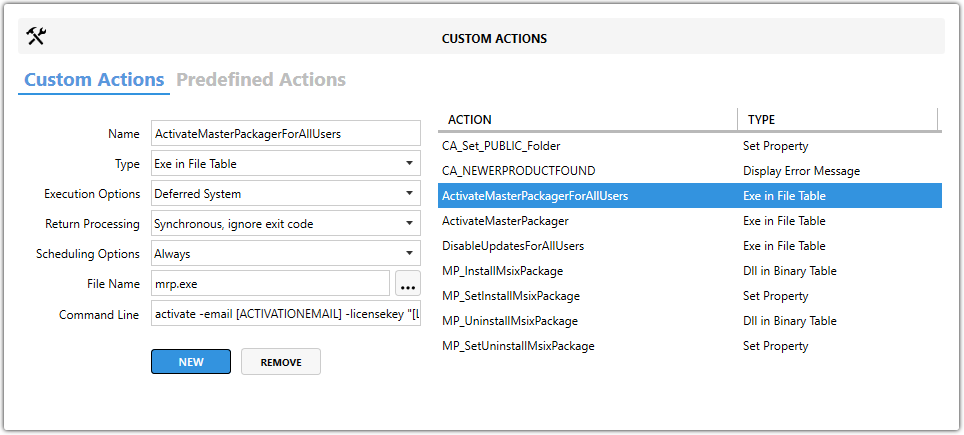
Task: Select the MP_InstallMsixPackage action
Action: coord(690,271)
